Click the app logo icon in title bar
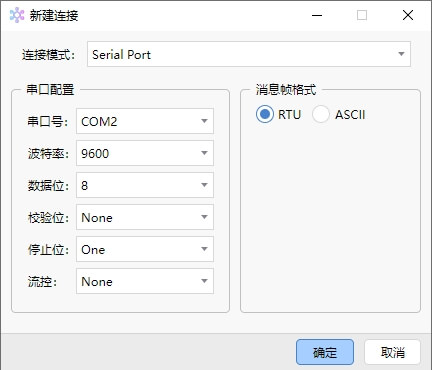 [x=17, y=15]
